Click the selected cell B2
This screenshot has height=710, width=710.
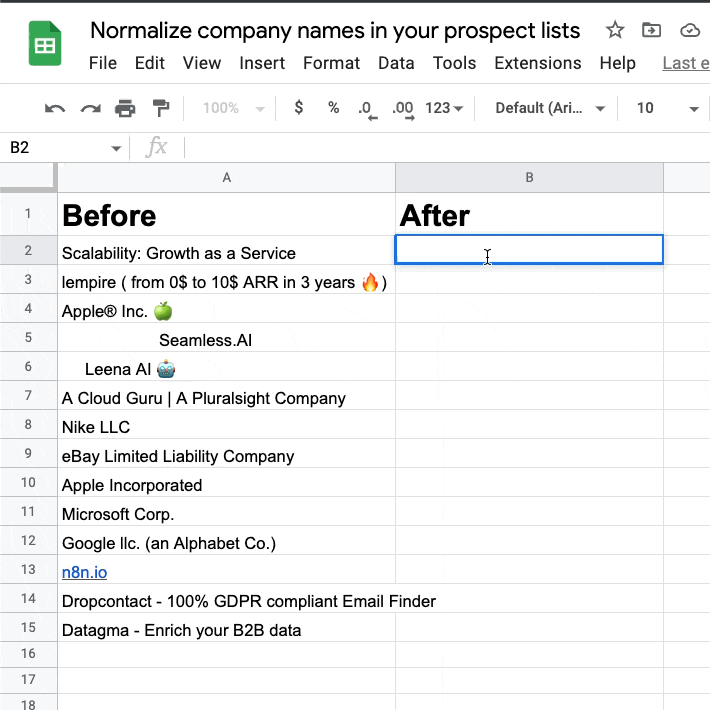click(529, 249)
